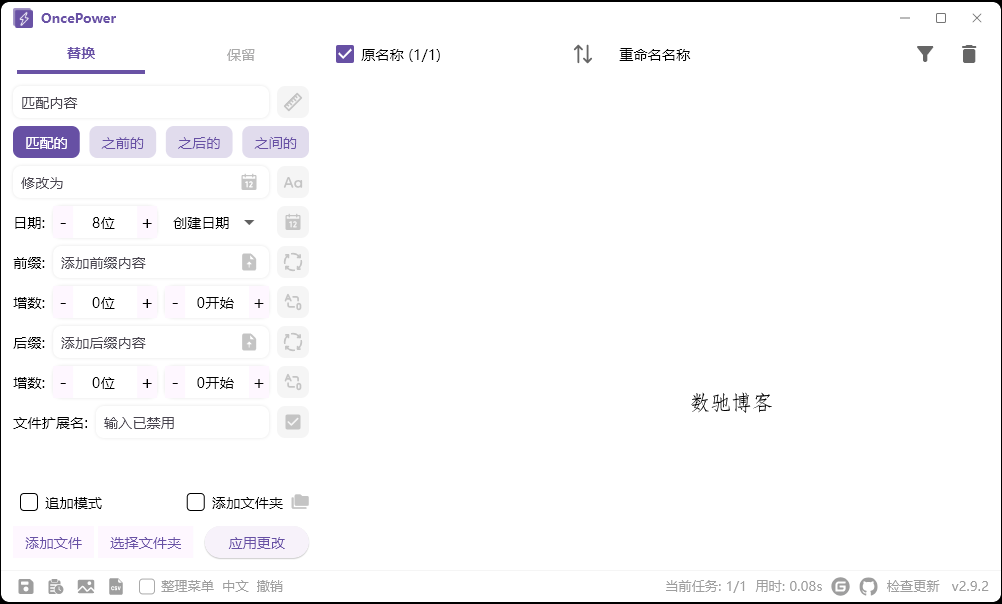Click the OncePower lightning logo
The width and height of the screenshot is (1002, 604).
[x=23, y=18]
